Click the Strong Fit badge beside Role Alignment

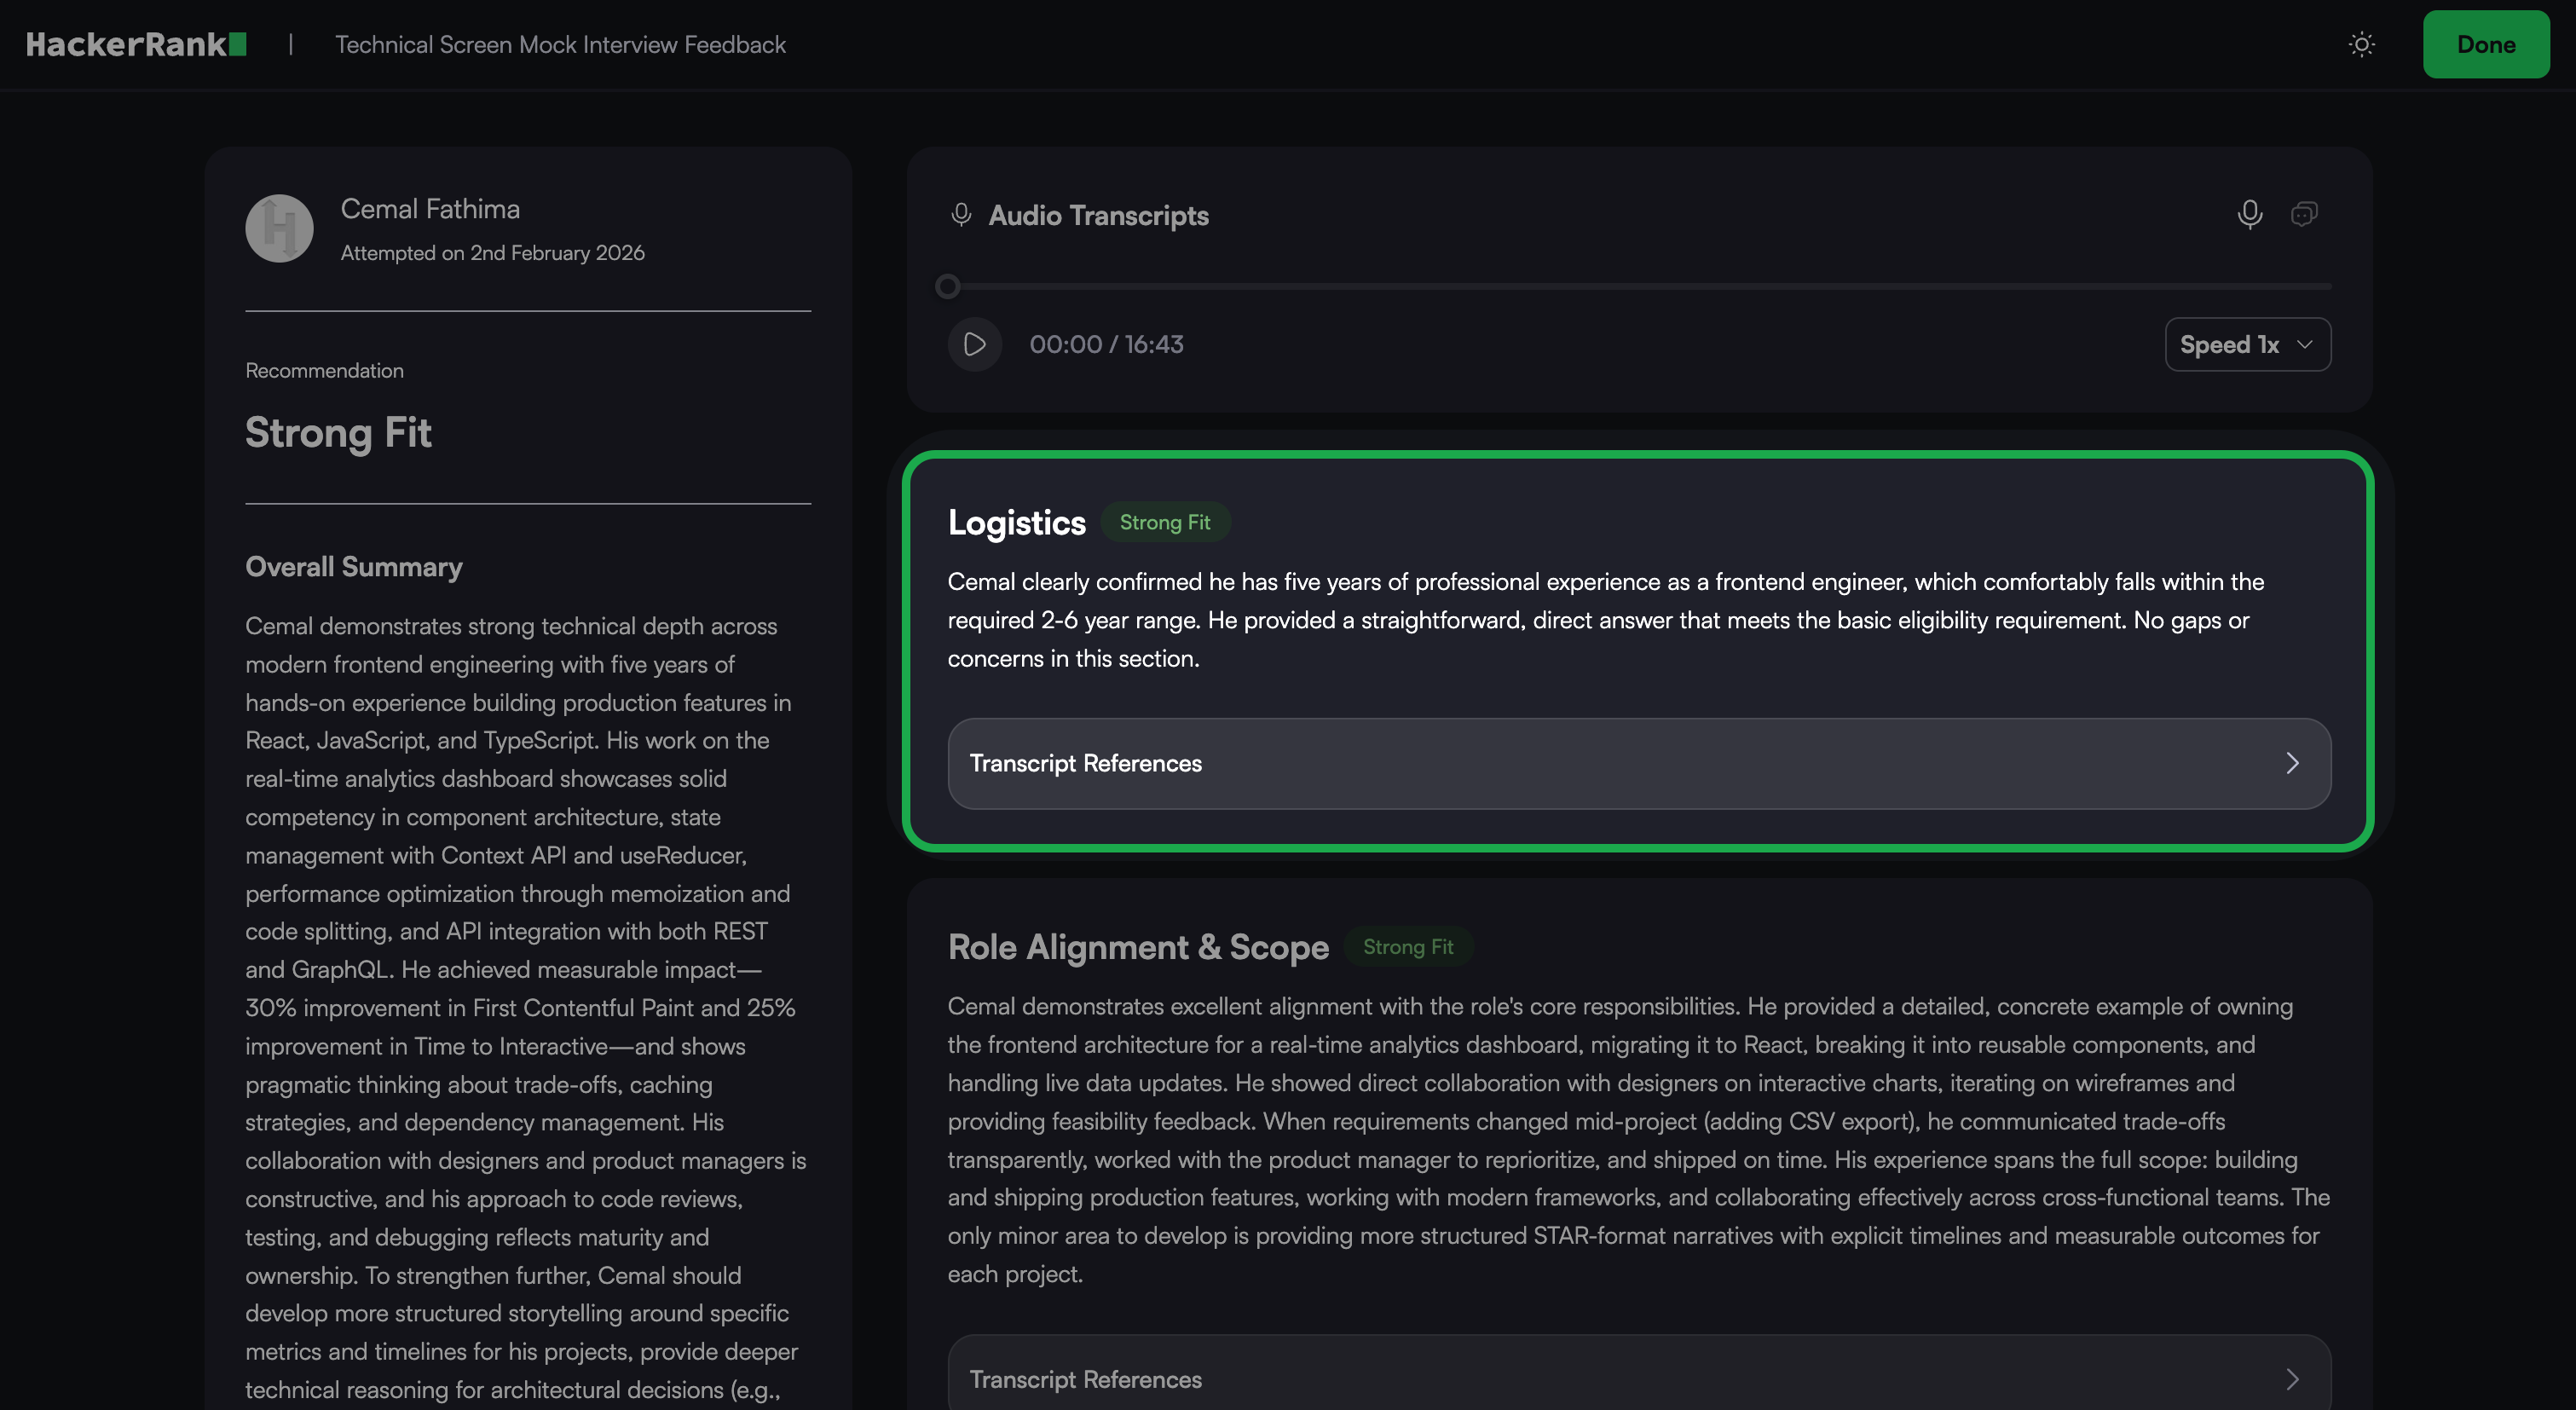(x=1407, y=947)
